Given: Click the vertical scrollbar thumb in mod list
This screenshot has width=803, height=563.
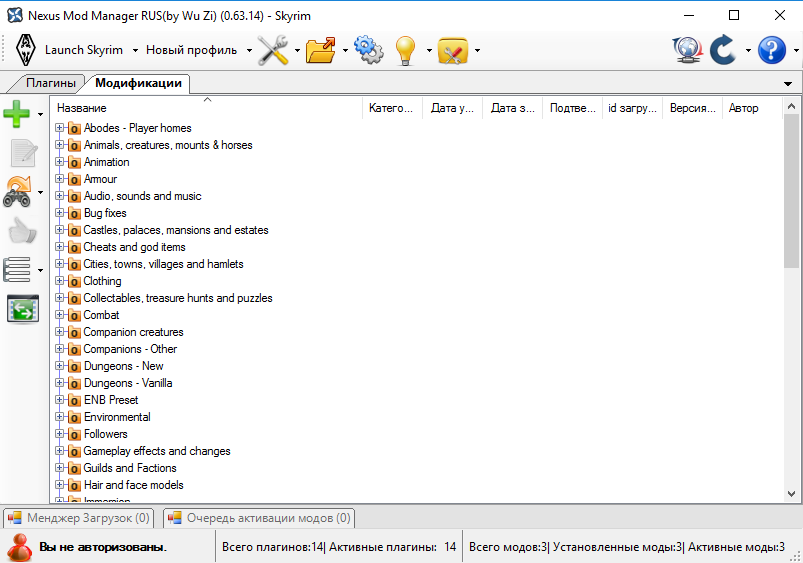Looking at the screenshot, I should (791, 191).
